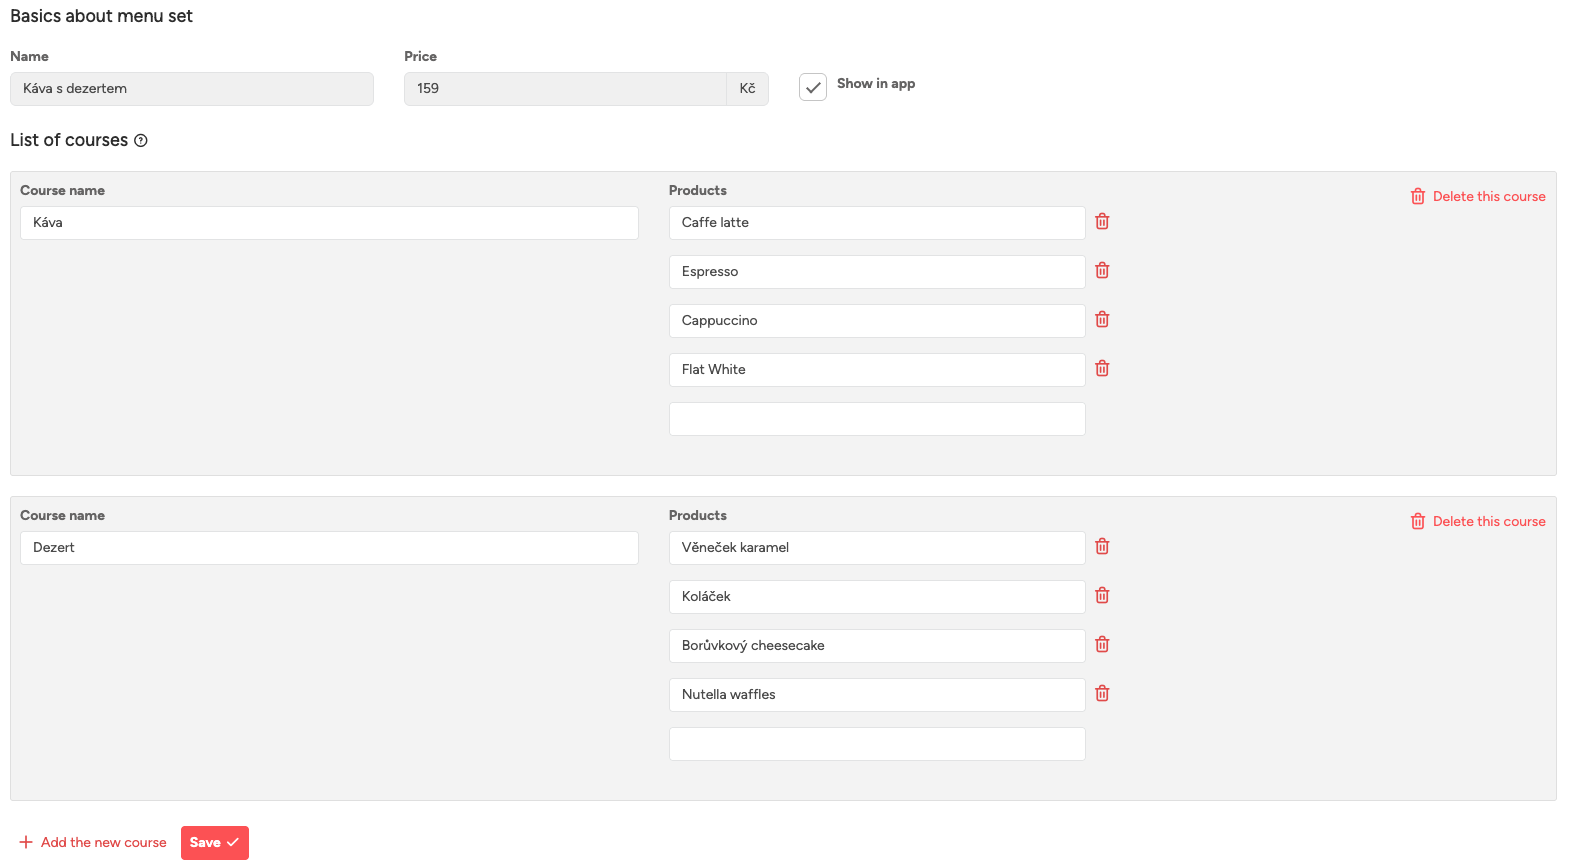
Task: Click the Basics about menu set heading
Action: (101, 16)
